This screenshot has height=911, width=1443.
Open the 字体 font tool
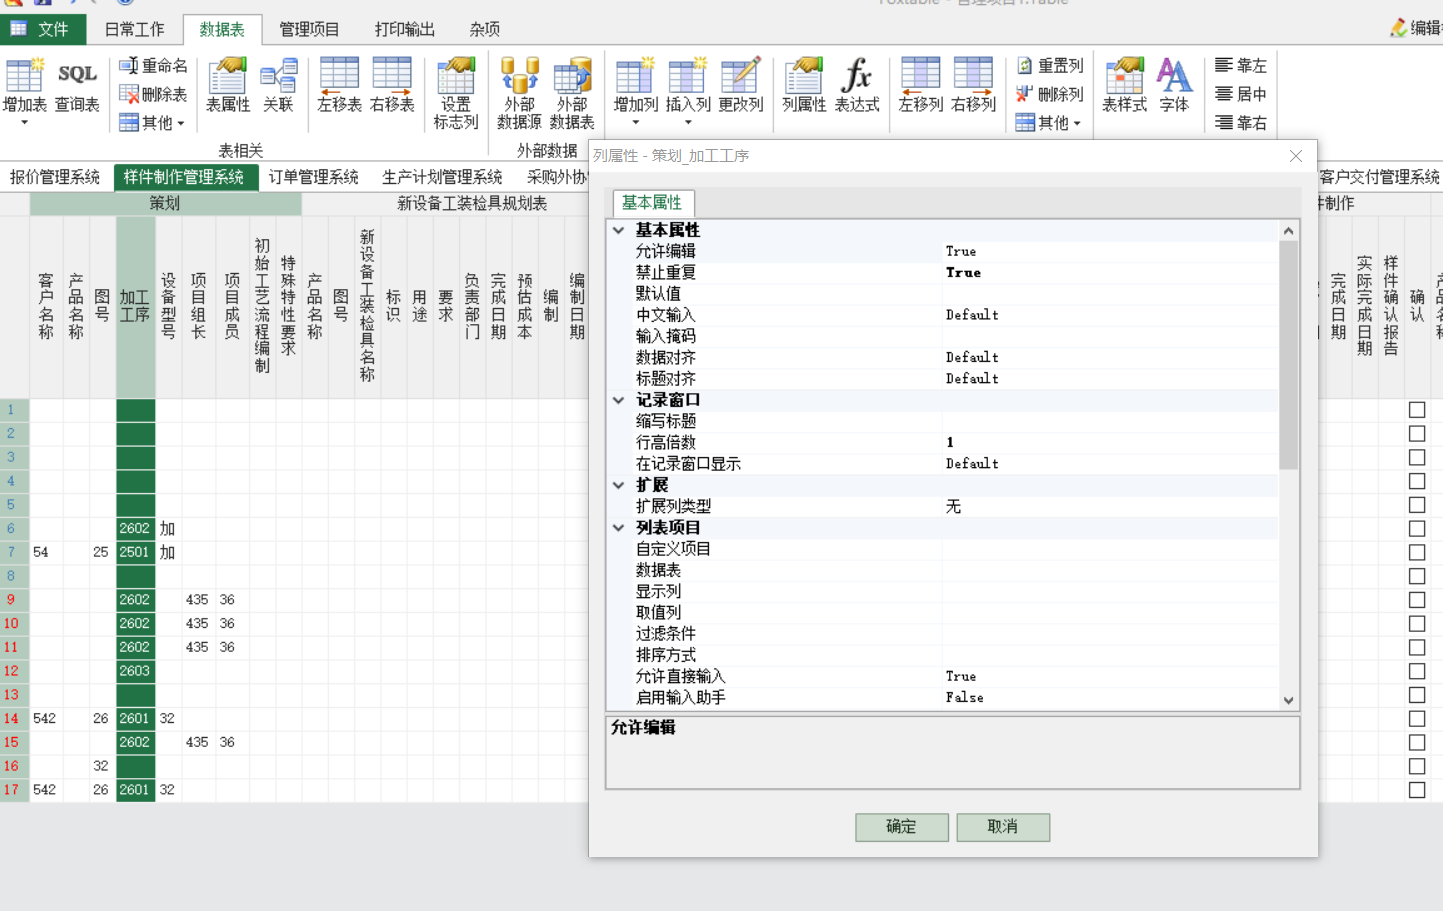[x=1173, y=86]
